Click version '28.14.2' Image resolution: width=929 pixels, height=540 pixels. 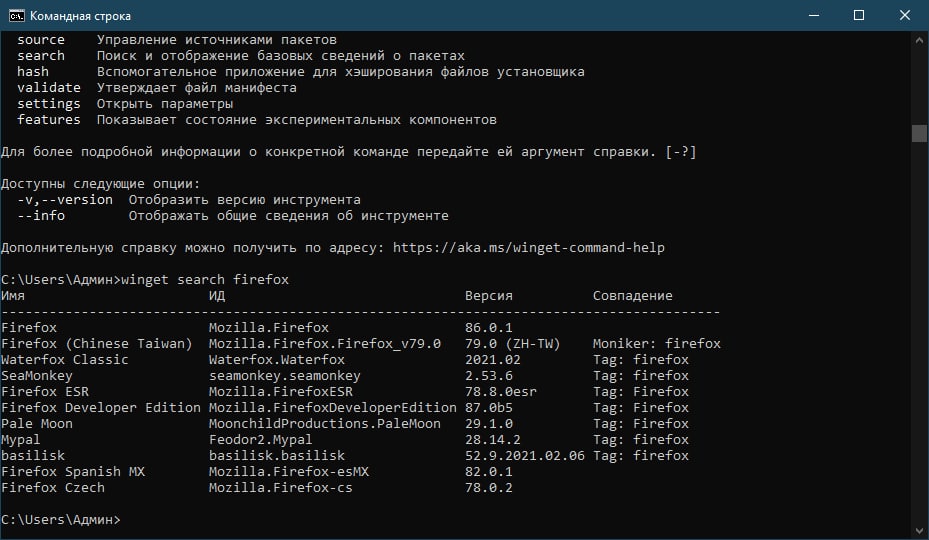click(493, 440)
